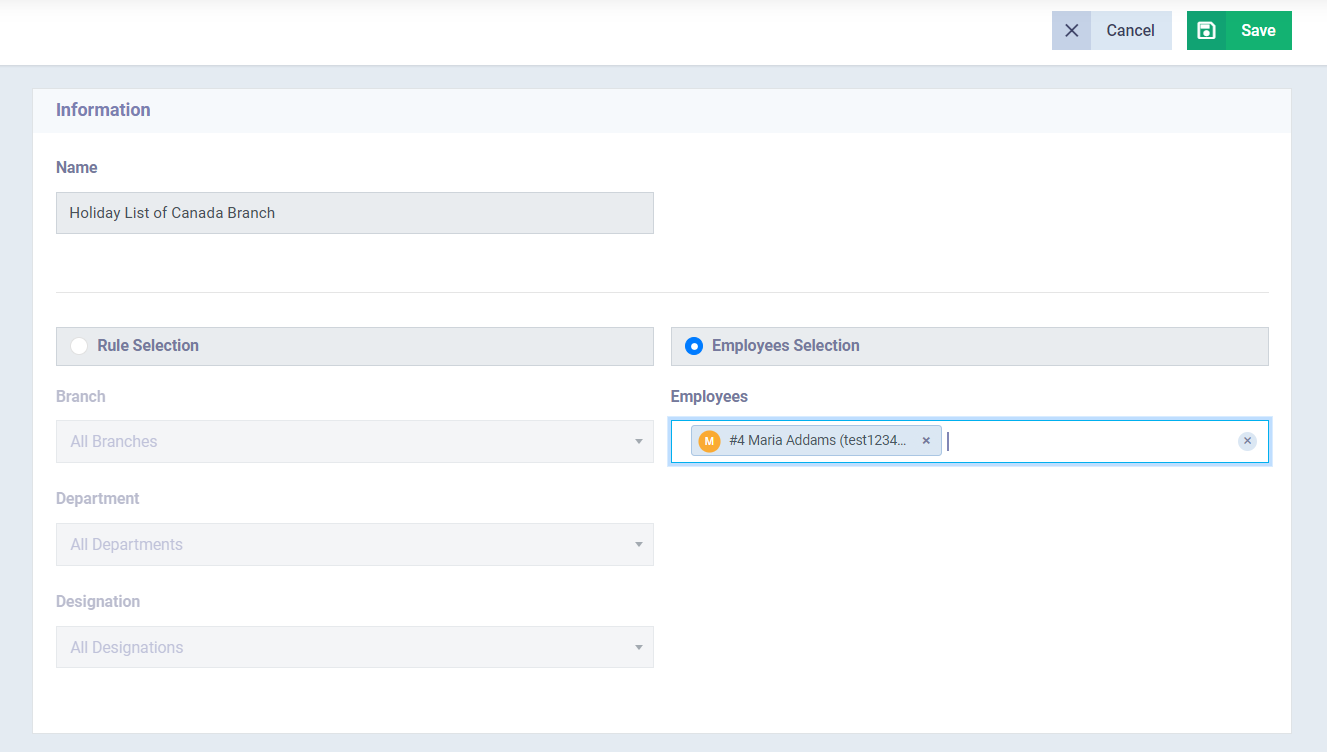
Task: Expand the All Designations dropdown
Action: (340, 648)
